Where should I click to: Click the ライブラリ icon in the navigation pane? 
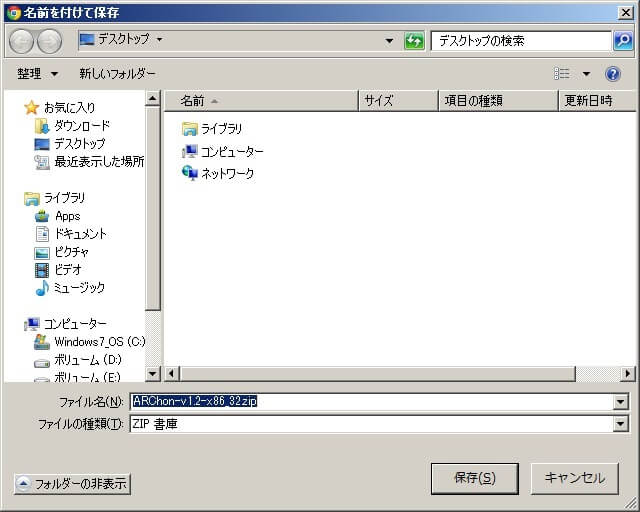pyautogui.click(x=31, y=198)
